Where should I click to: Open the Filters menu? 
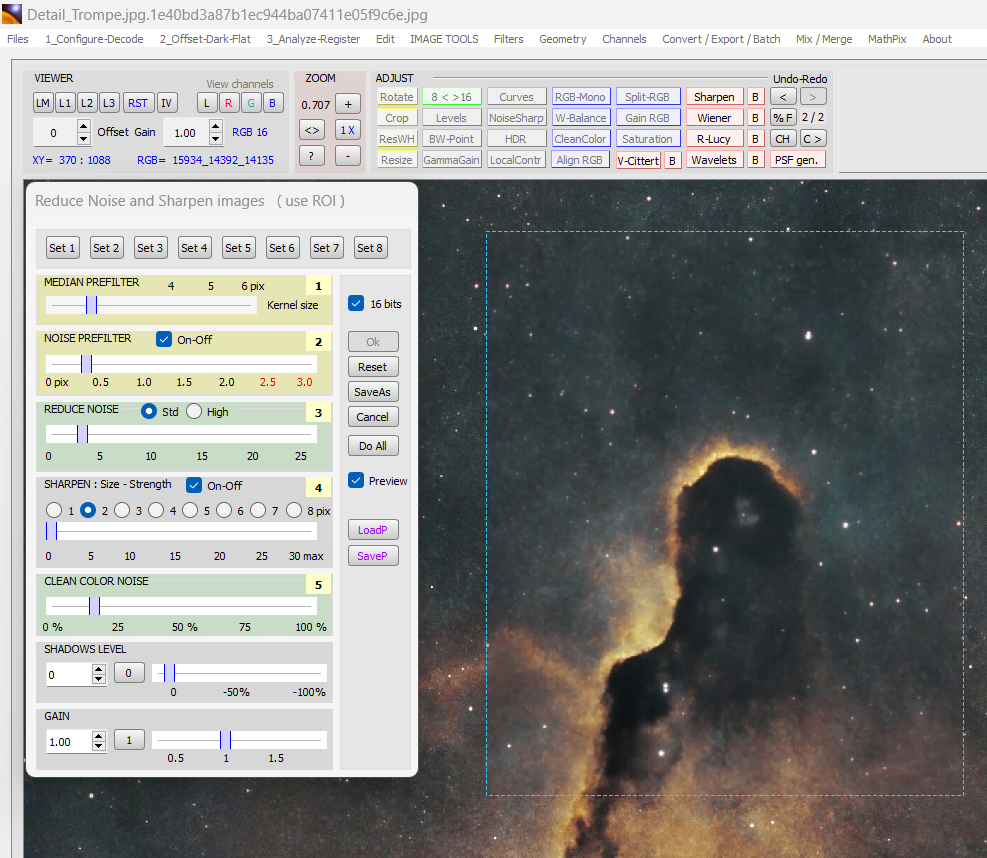(x=508, y=39)
